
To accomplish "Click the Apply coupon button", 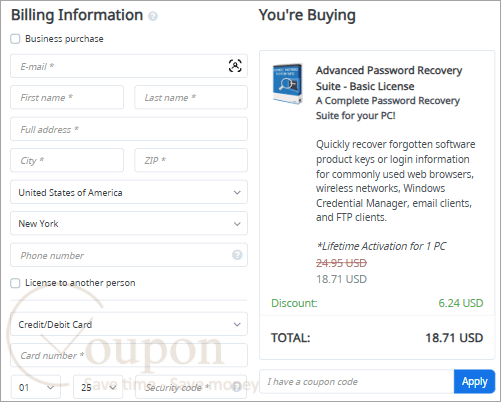I will tap(474, 381).
